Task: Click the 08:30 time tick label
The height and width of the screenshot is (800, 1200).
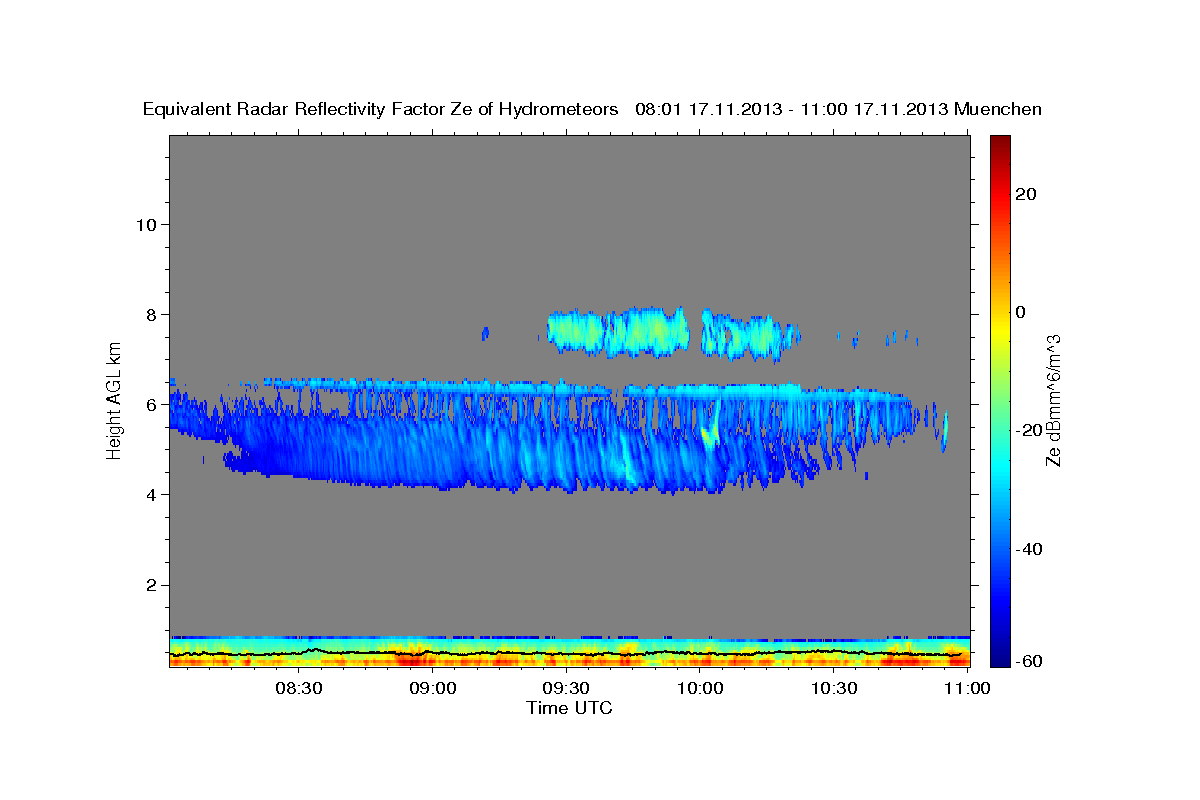Action: pos(299,688)
